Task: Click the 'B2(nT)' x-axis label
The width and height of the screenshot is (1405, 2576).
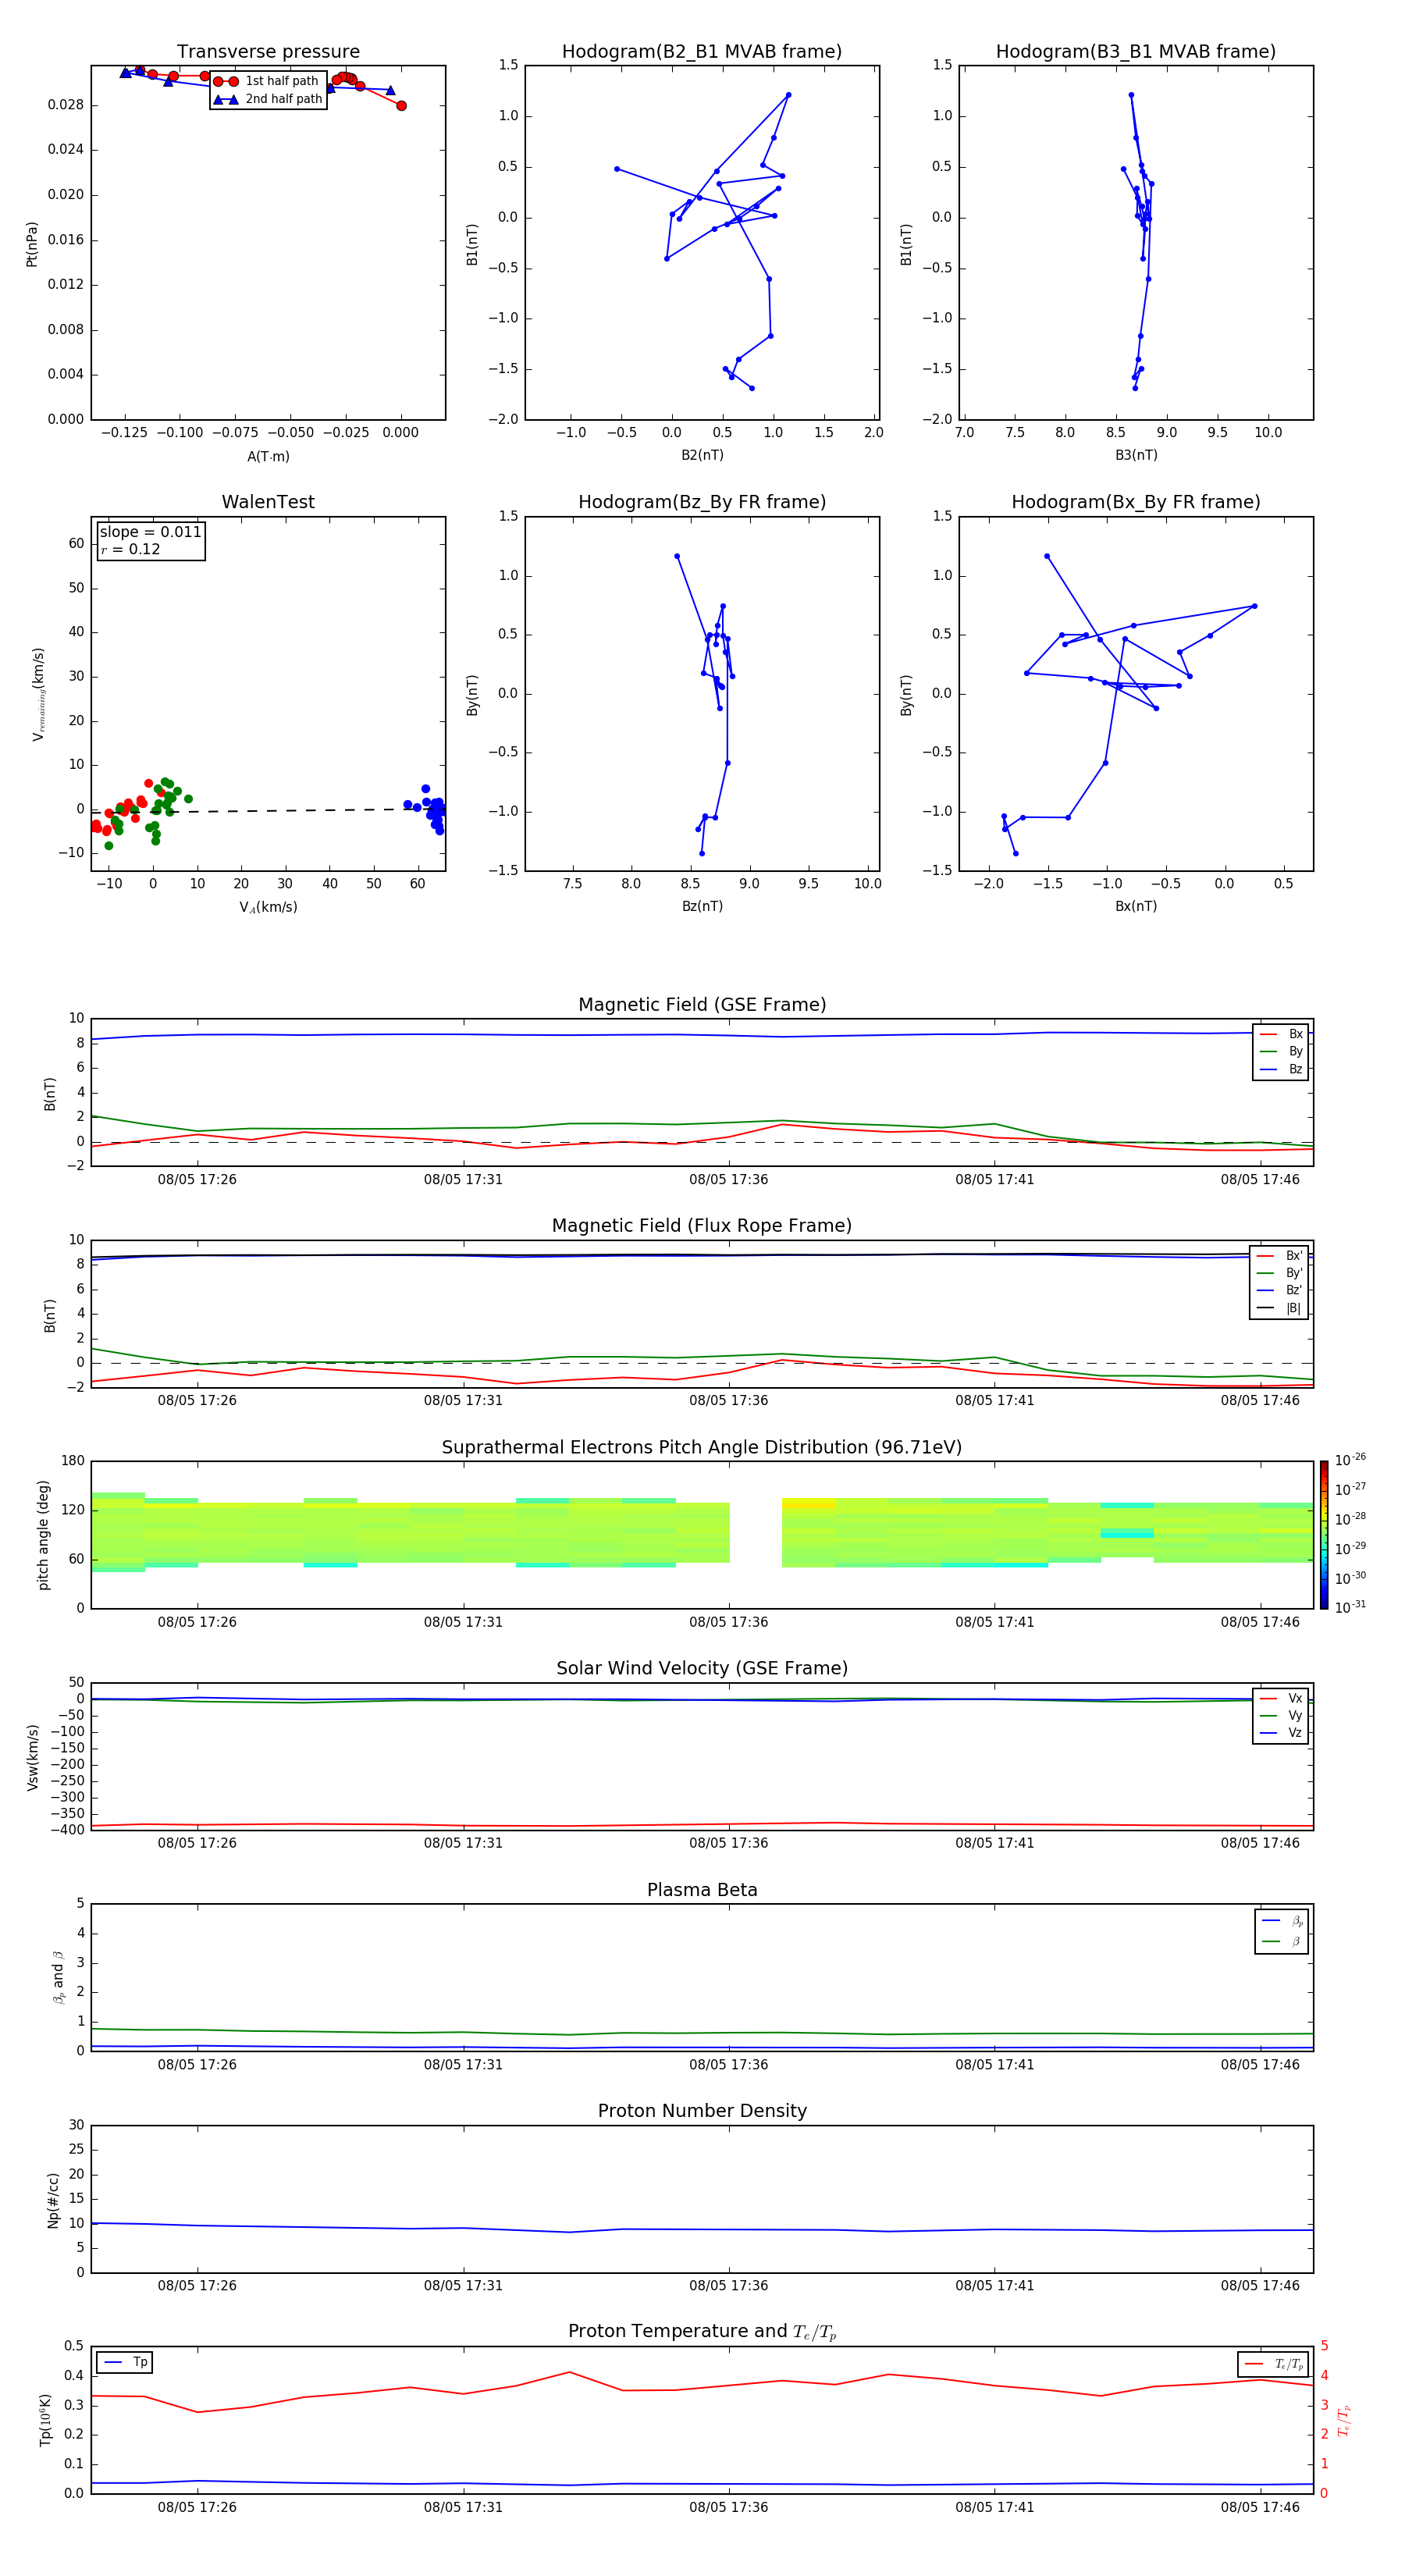Action: tap(702, 455)
